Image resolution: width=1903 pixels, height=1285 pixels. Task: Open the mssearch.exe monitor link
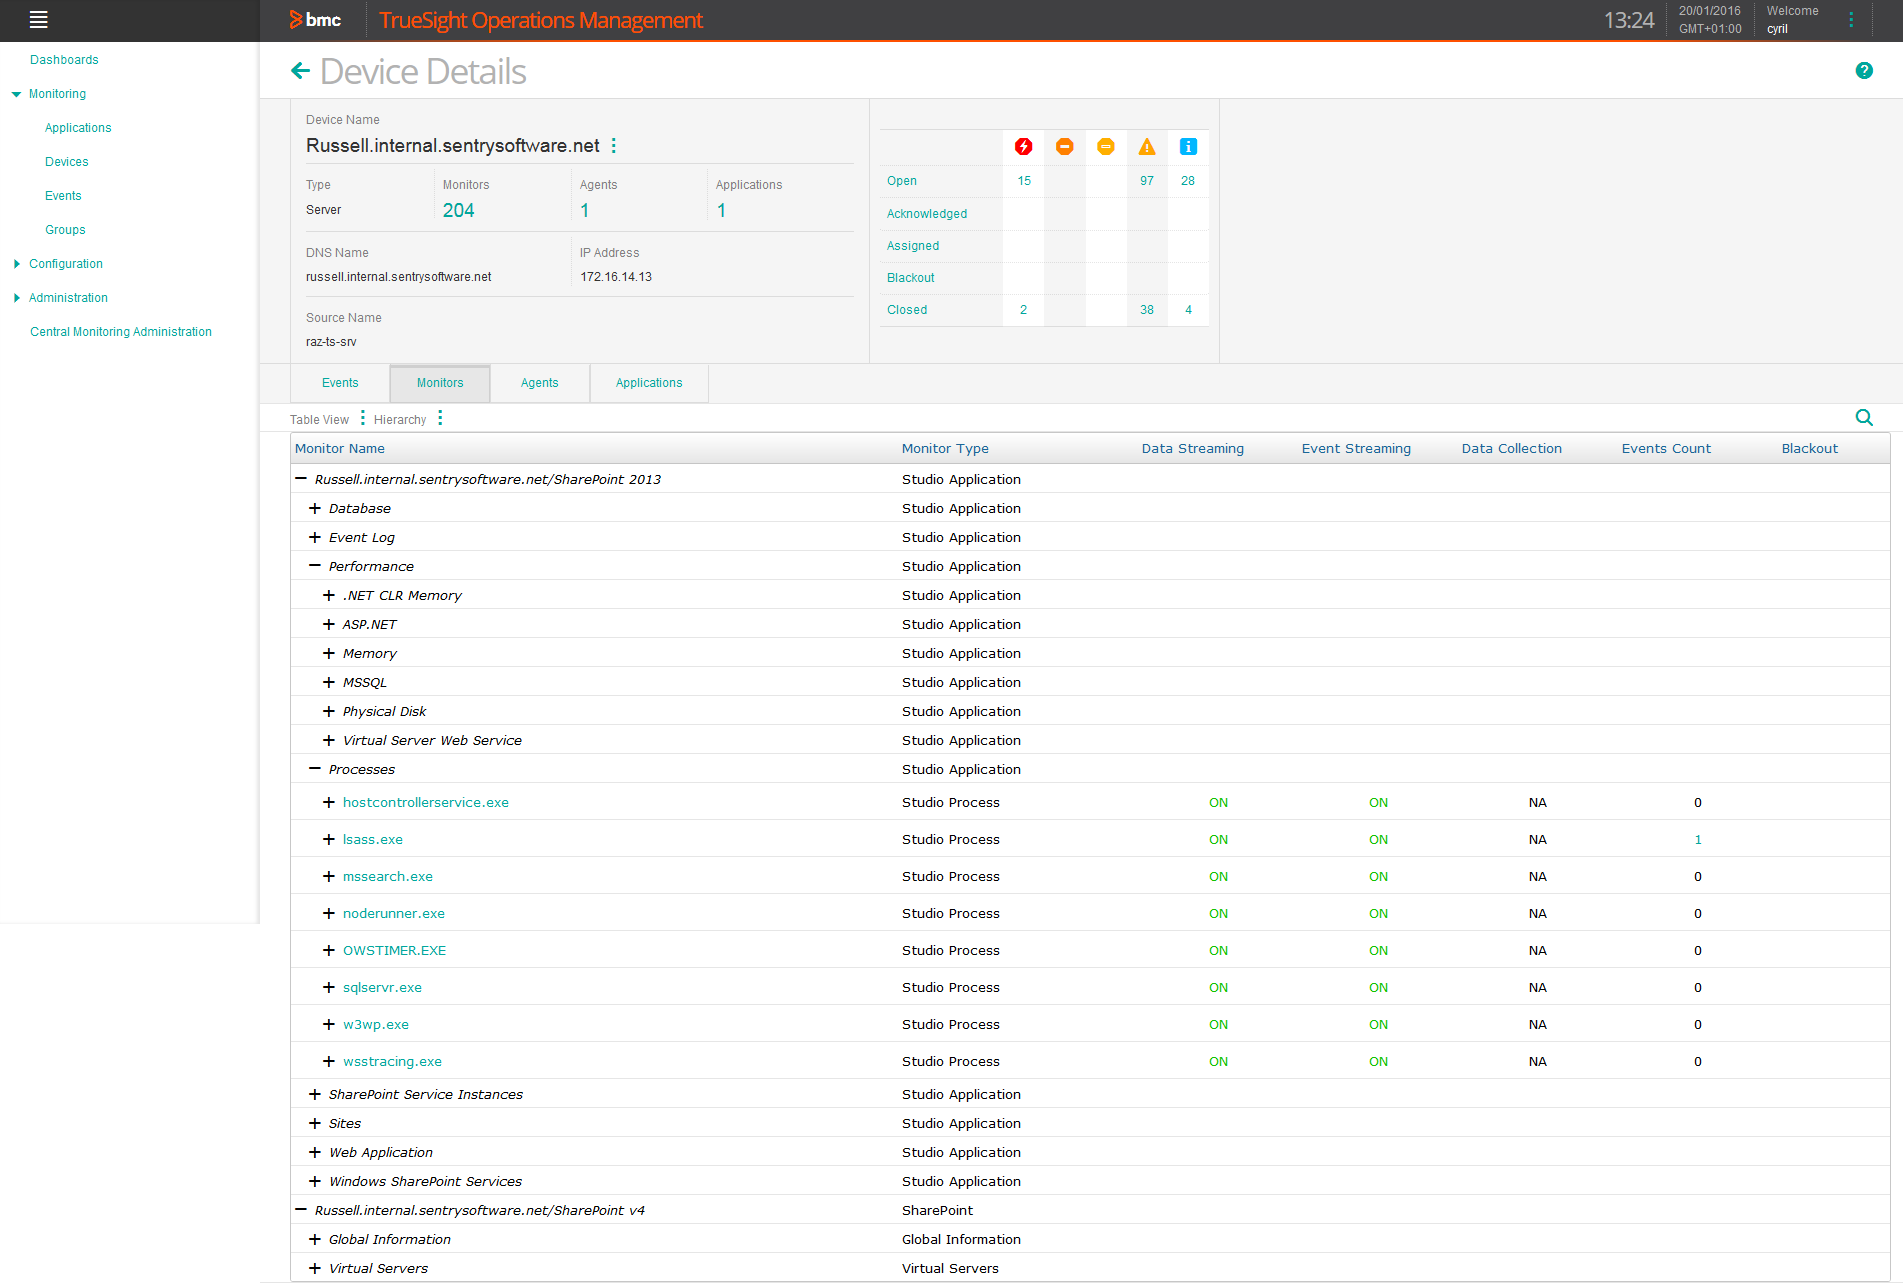(388, 876)
